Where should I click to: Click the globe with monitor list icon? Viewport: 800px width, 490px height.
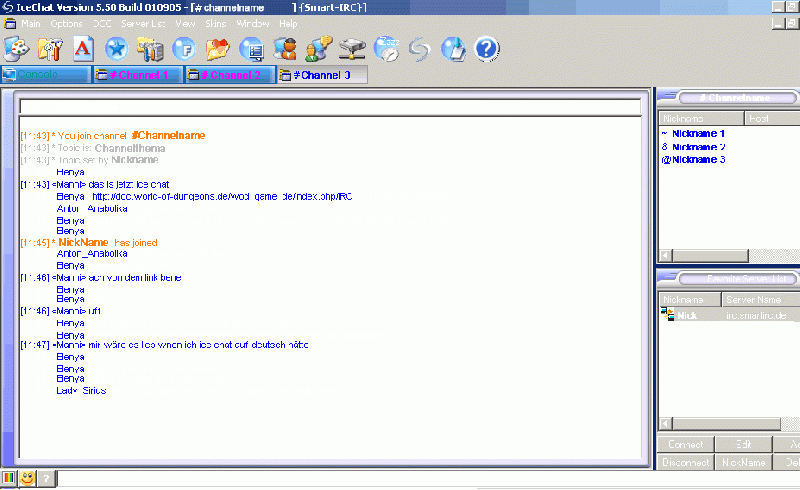click(252, 49)
